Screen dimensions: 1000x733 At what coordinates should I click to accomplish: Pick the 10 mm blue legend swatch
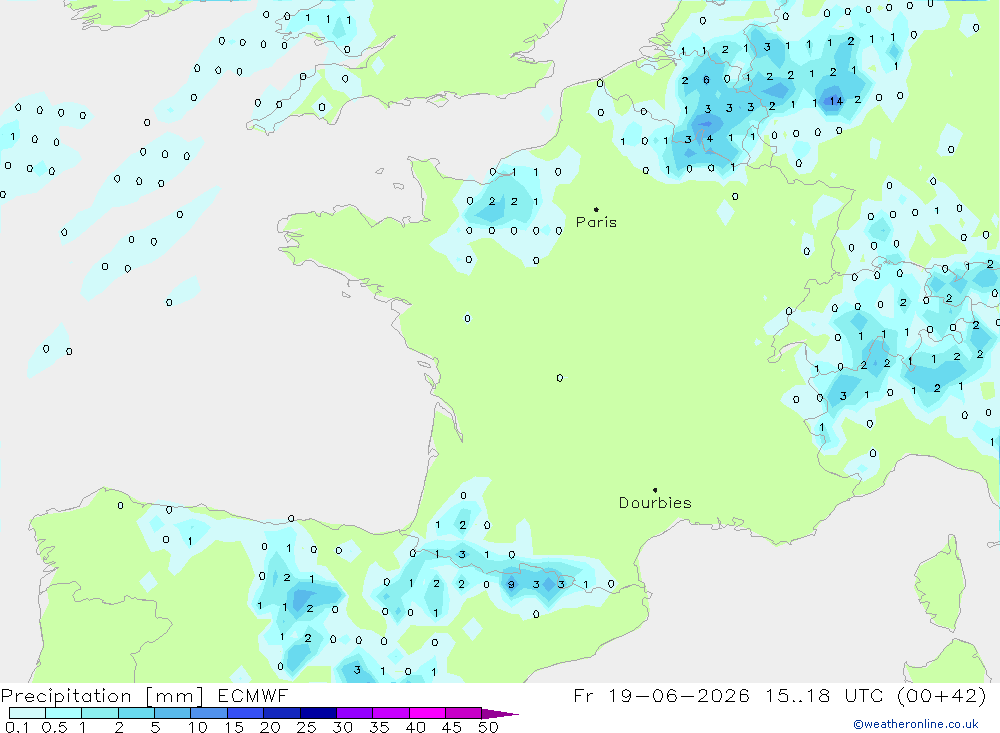tap(209, 713)
